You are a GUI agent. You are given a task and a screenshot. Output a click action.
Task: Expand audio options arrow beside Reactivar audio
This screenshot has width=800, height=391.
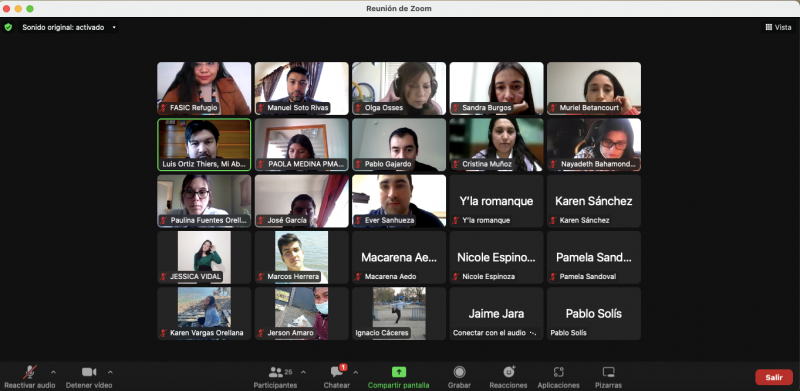tap(53, 372)
